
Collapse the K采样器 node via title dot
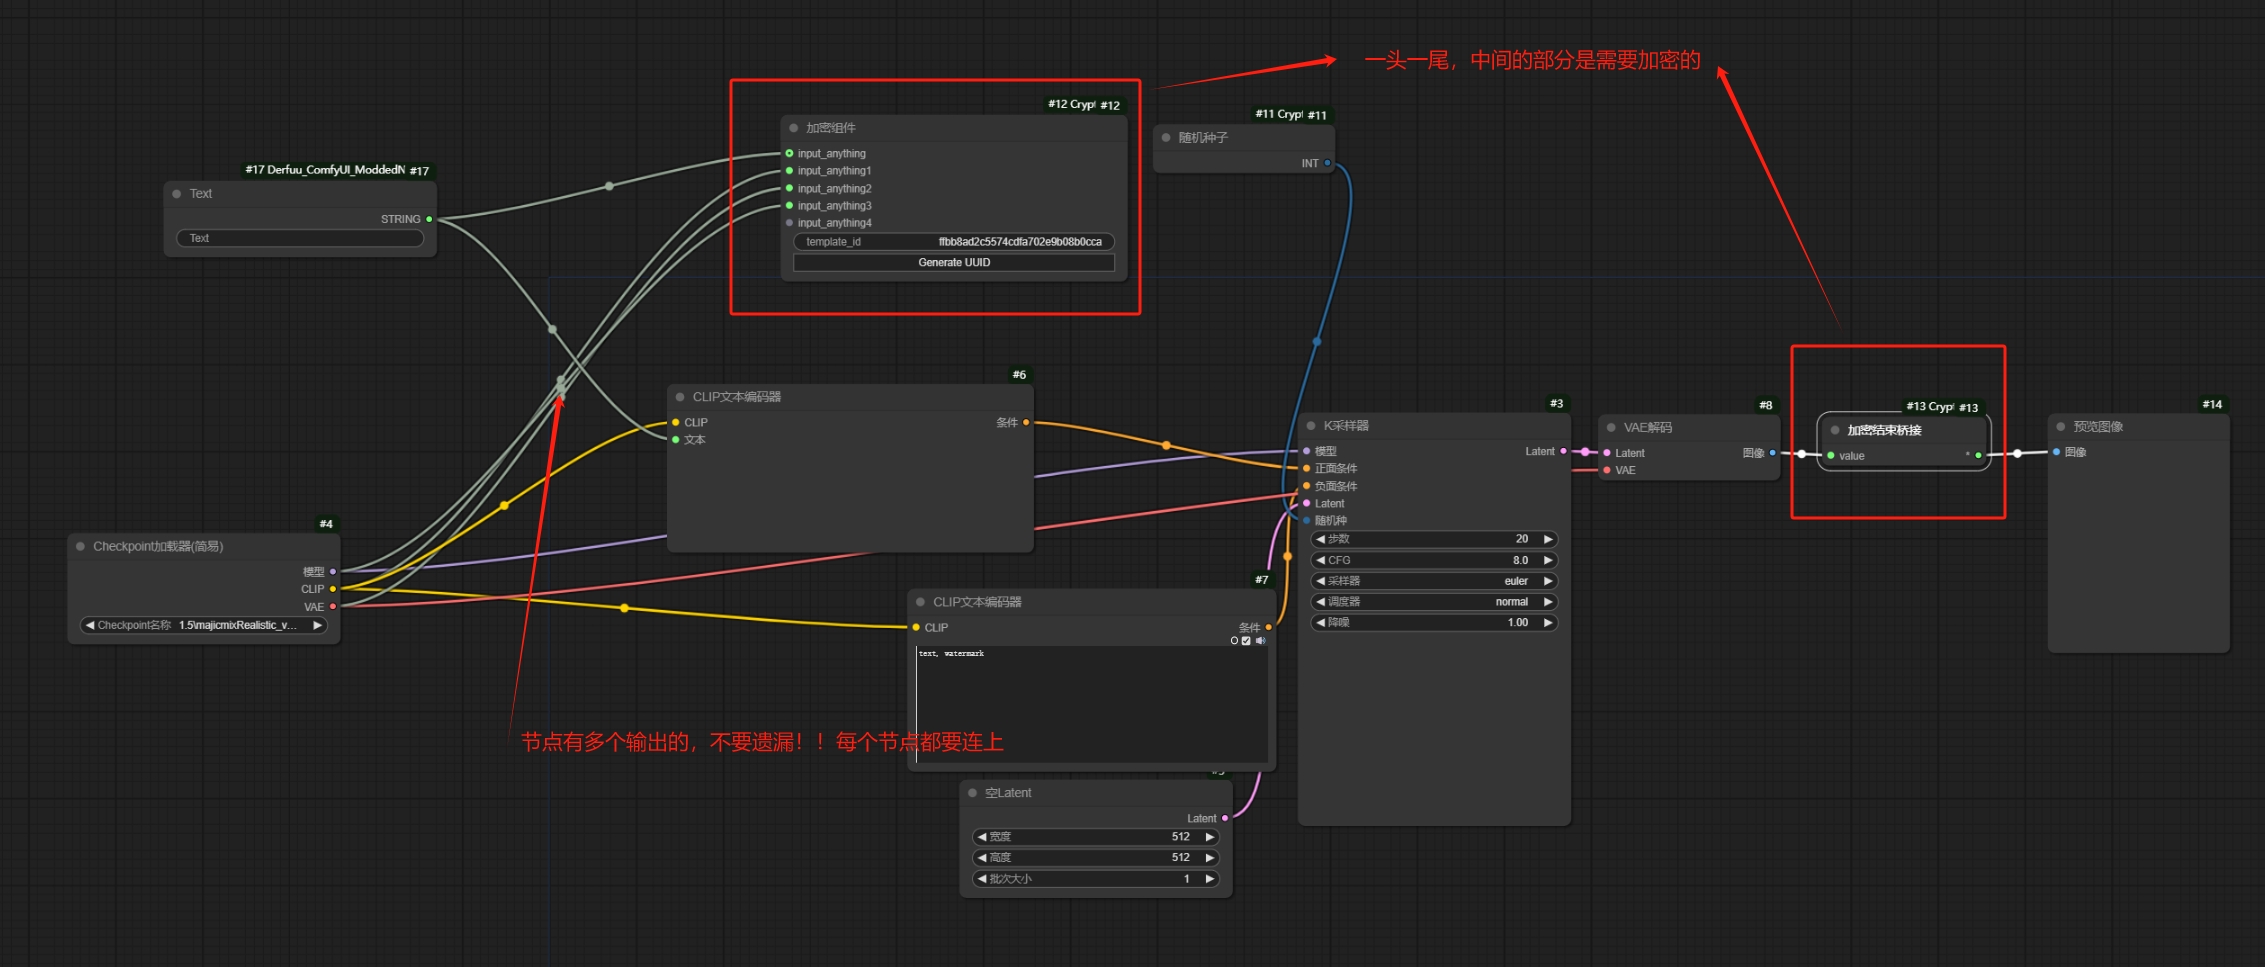(1311, 426)
